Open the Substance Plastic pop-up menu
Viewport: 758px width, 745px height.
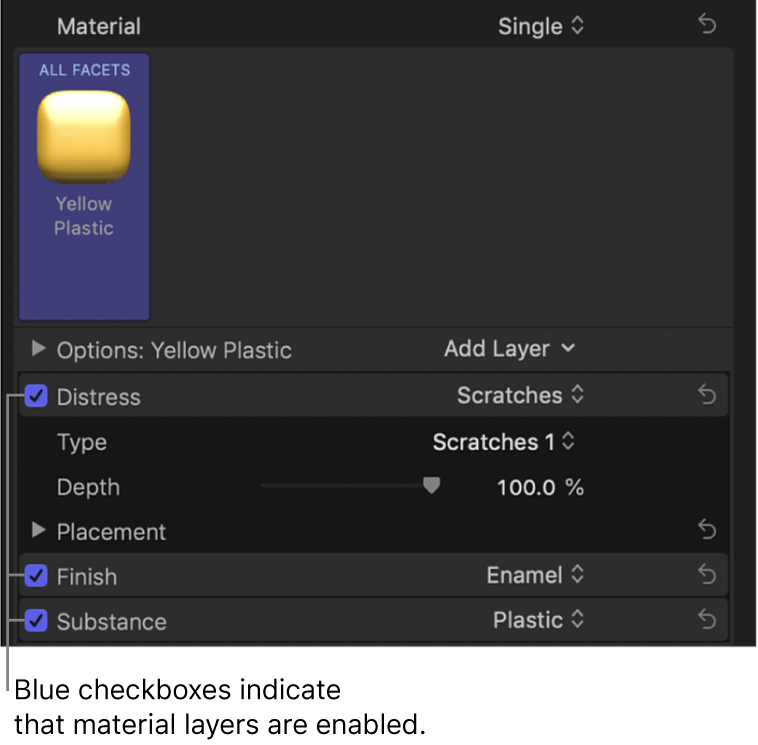[538, 620]
